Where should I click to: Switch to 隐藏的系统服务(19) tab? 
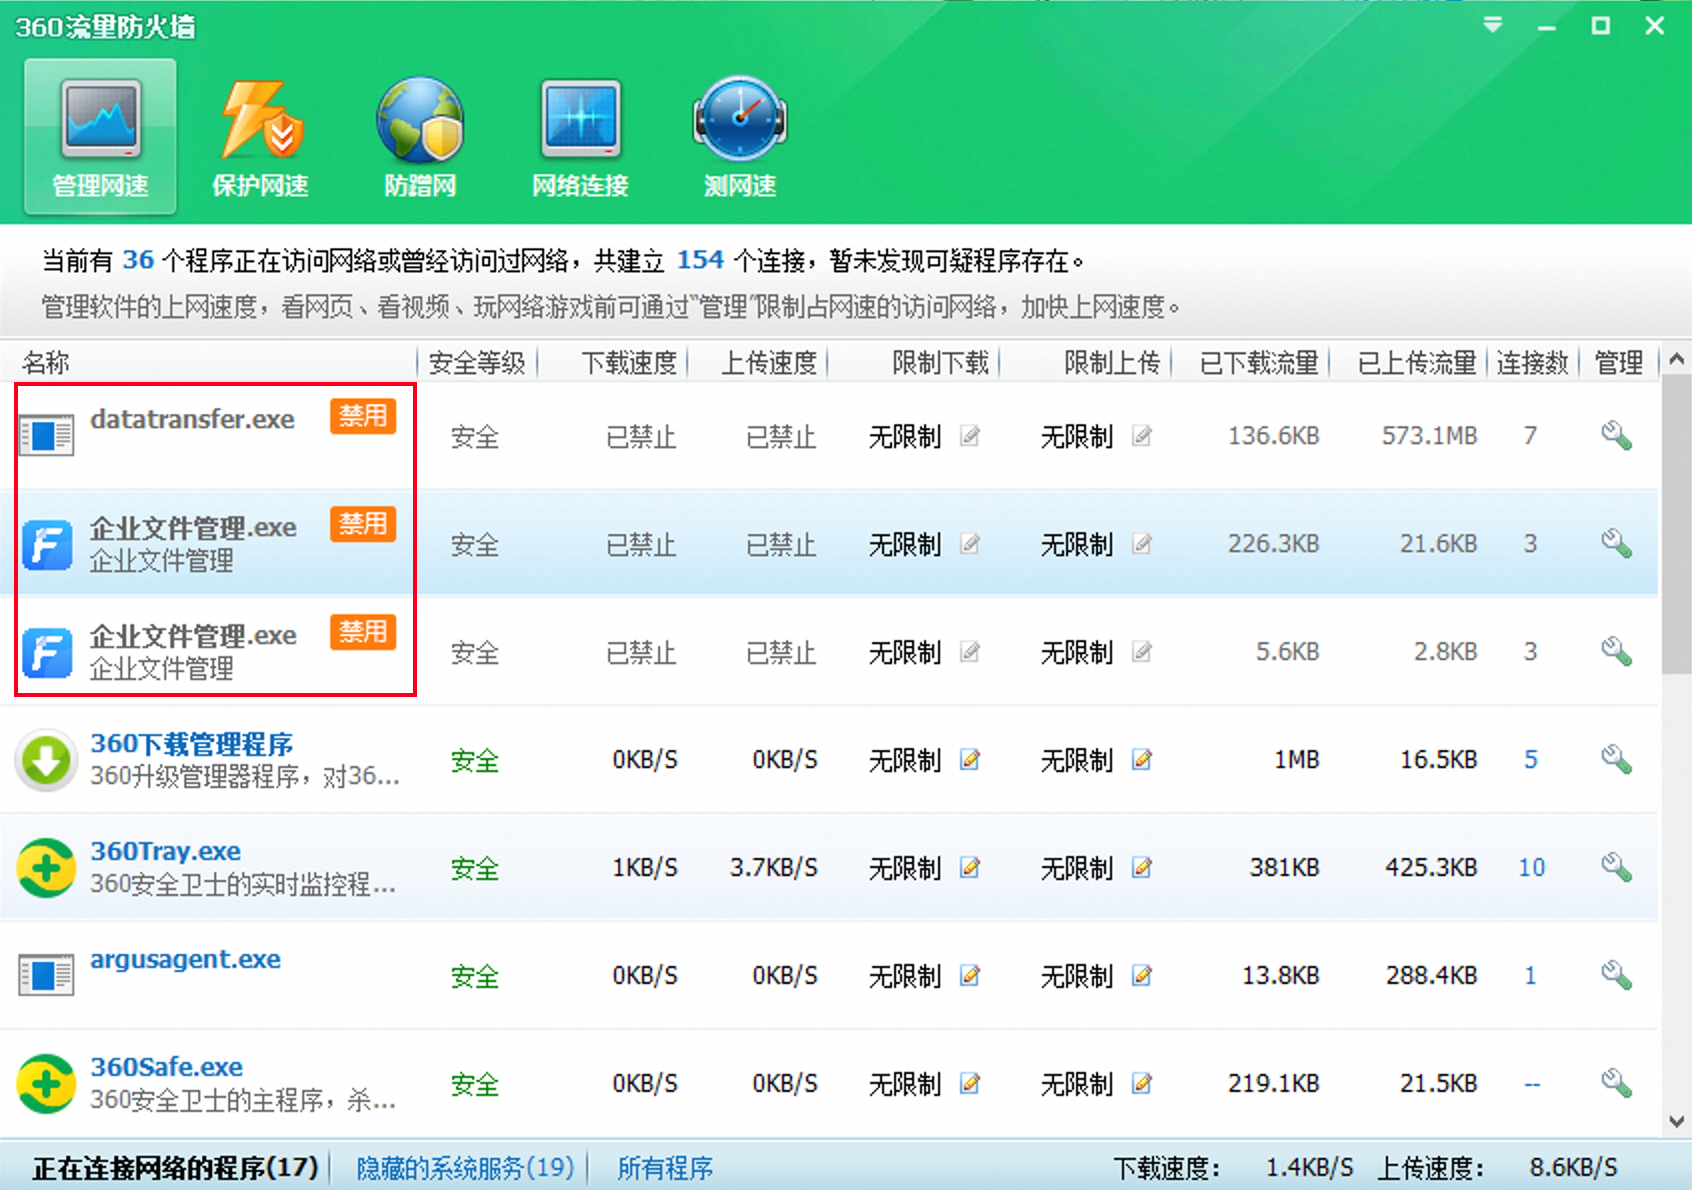465,1167
